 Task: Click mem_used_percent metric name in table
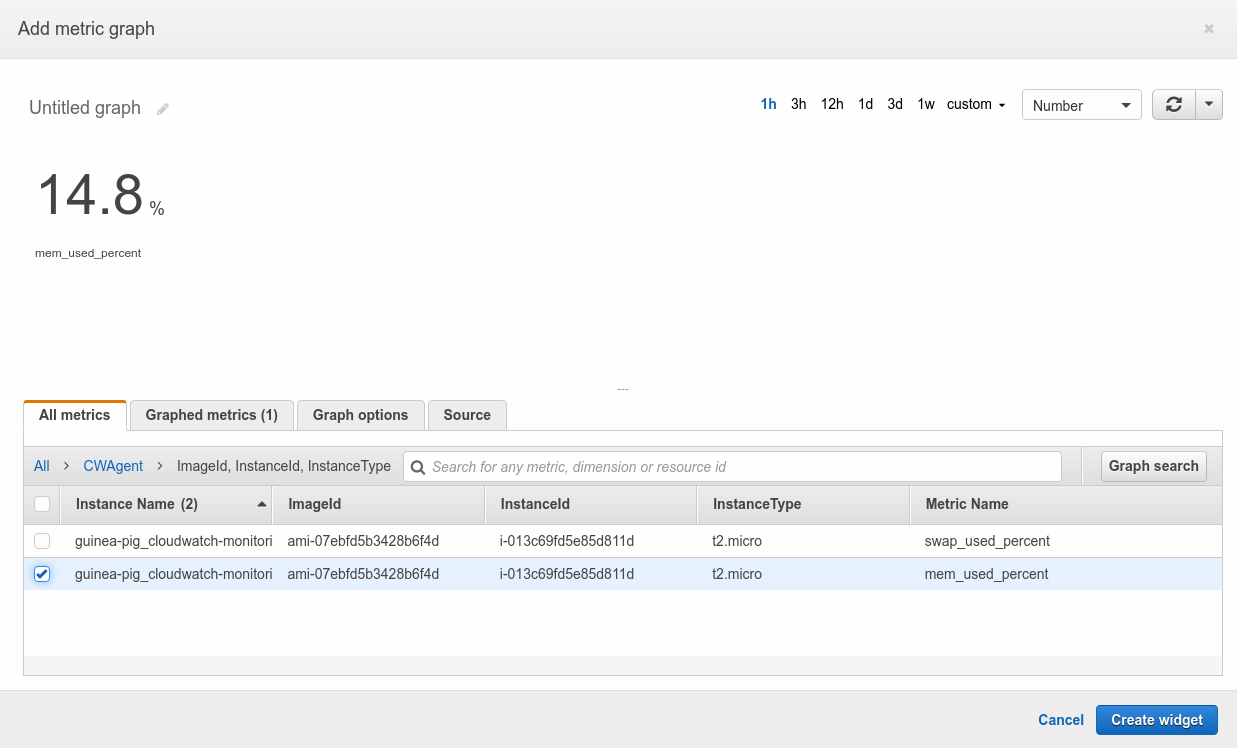[986, 574]
